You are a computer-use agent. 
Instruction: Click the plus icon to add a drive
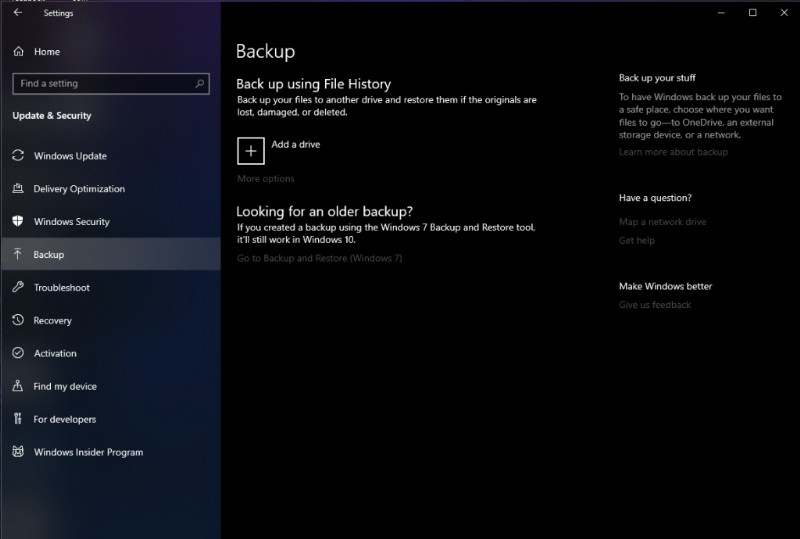[x=251, y=151]
